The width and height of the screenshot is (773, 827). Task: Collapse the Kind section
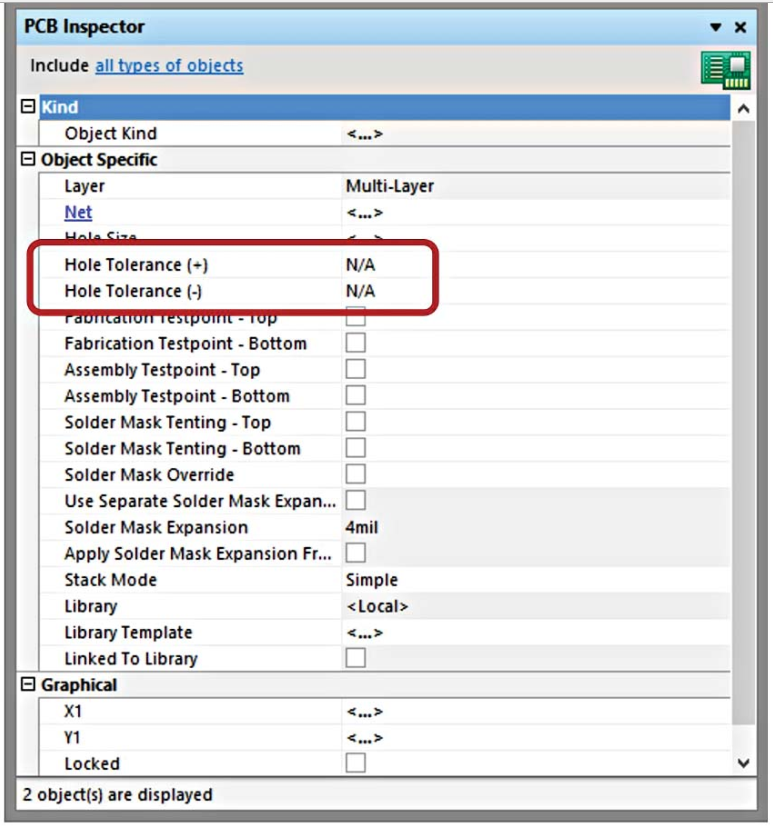click(x=28, y=107)
